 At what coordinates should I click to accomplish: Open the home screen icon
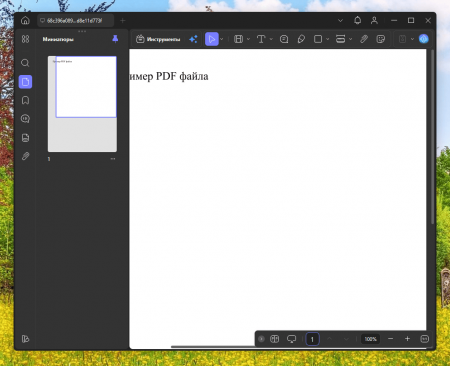pos(25,21)
